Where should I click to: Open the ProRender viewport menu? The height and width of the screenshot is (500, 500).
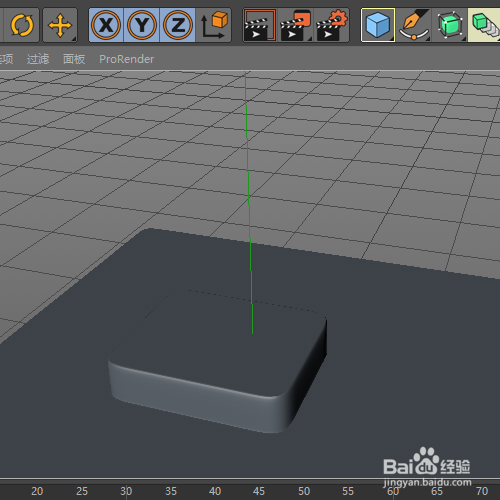click(127, 59)
